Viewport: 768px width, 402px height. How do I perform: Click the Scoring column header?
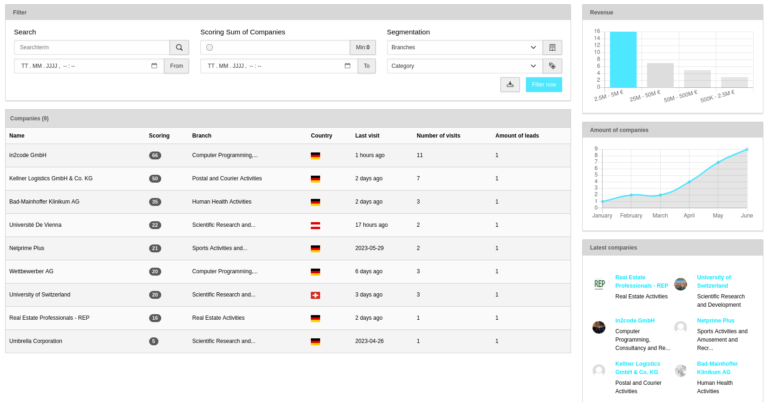(x=159, y=136)
